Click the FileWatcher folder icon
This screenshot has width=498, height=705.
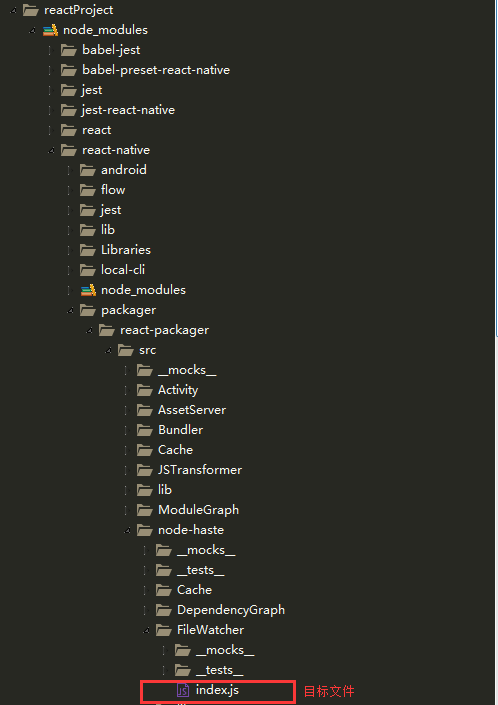point(164,630)
